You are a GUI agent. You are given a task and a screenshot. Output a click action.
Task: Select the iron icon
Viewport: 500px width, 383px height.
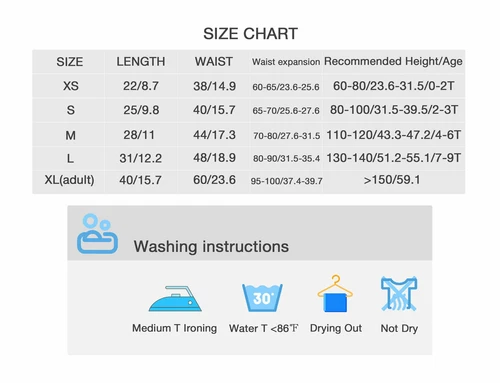[175, 298]
